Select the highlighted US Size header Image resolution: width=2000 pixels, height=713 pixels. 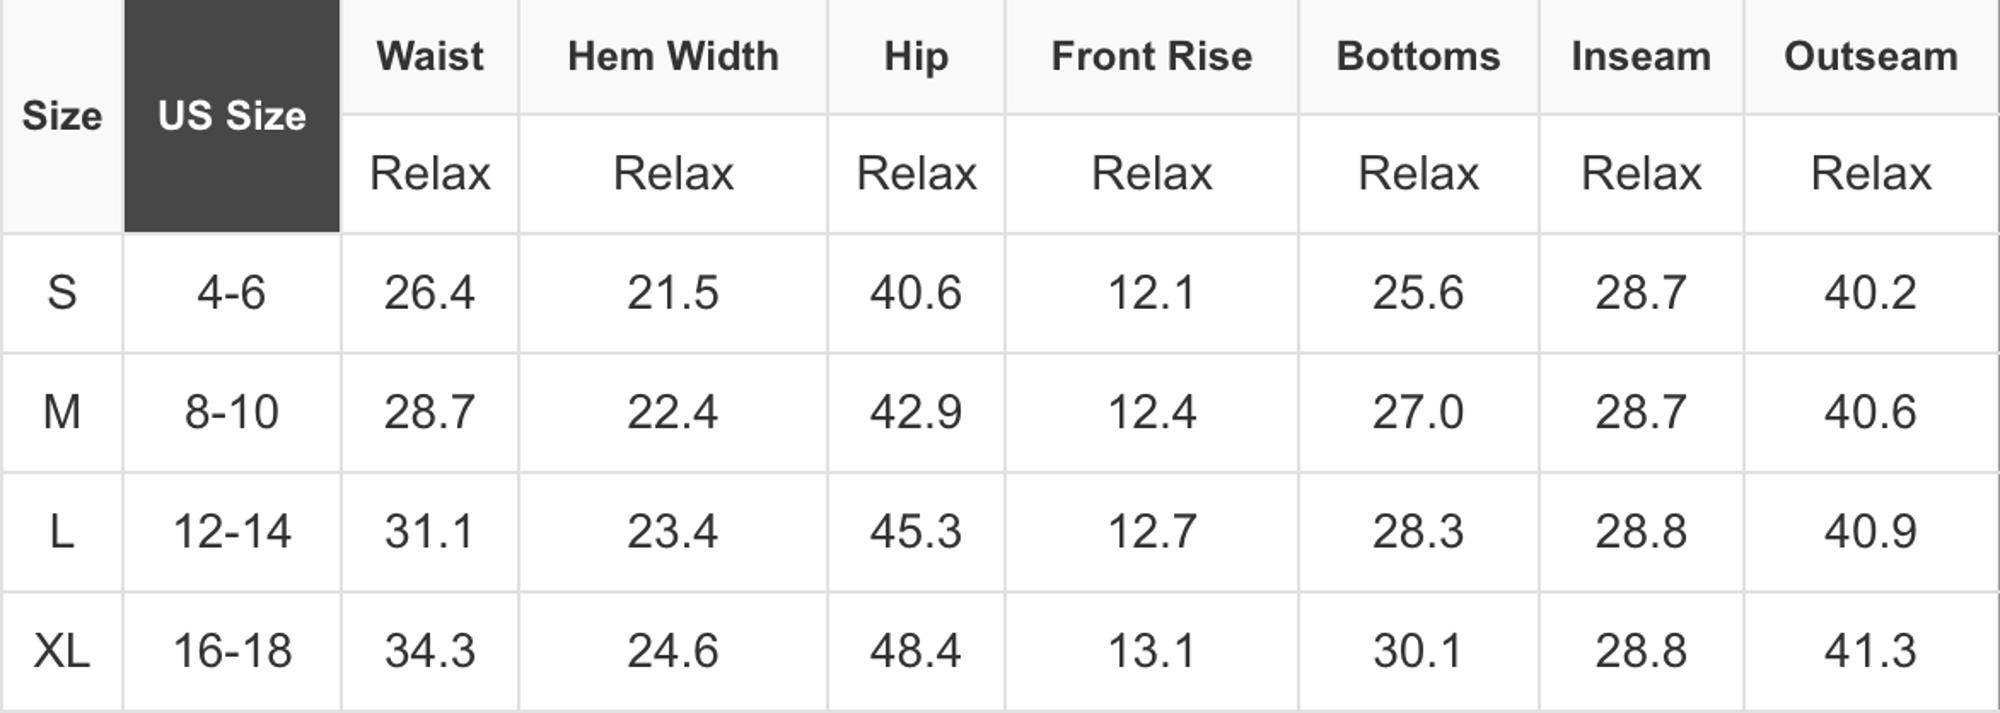click(231, 116)
